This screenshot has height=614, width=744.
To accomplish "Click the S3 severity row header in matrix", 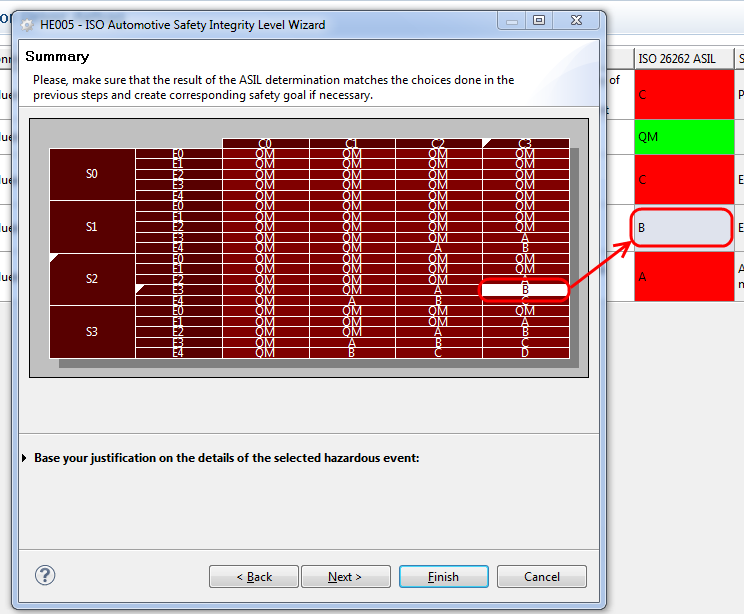I will [92, 332].
